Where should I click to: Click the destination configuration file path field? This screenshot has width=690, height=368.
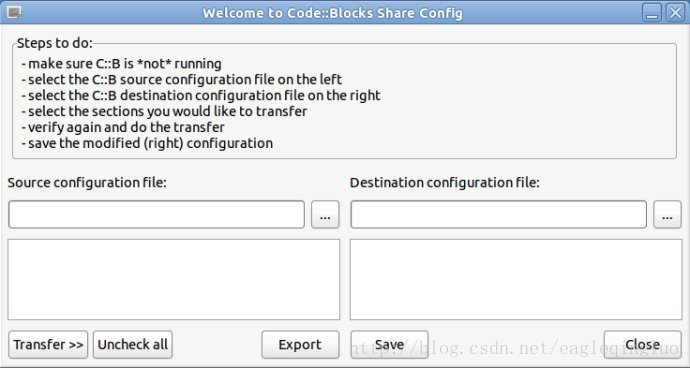coord(499,215)
